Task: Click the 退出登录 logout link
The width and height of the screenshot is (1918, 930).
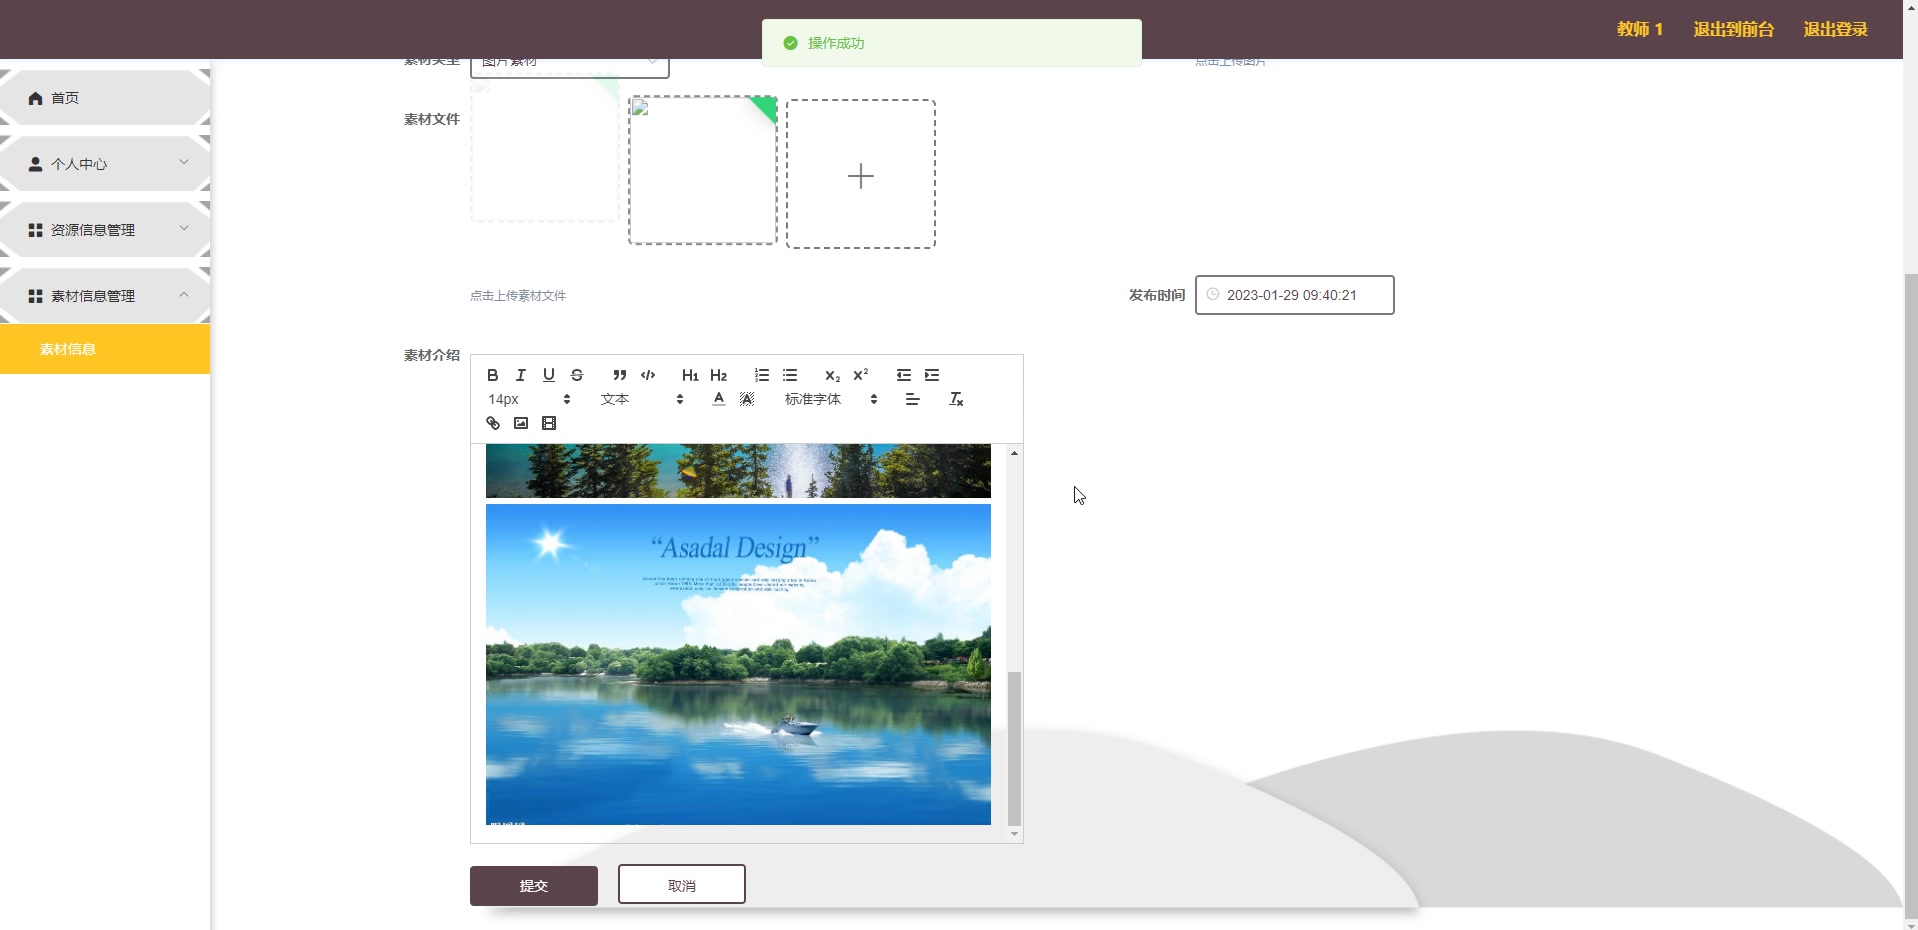Action: [1836, 29]
